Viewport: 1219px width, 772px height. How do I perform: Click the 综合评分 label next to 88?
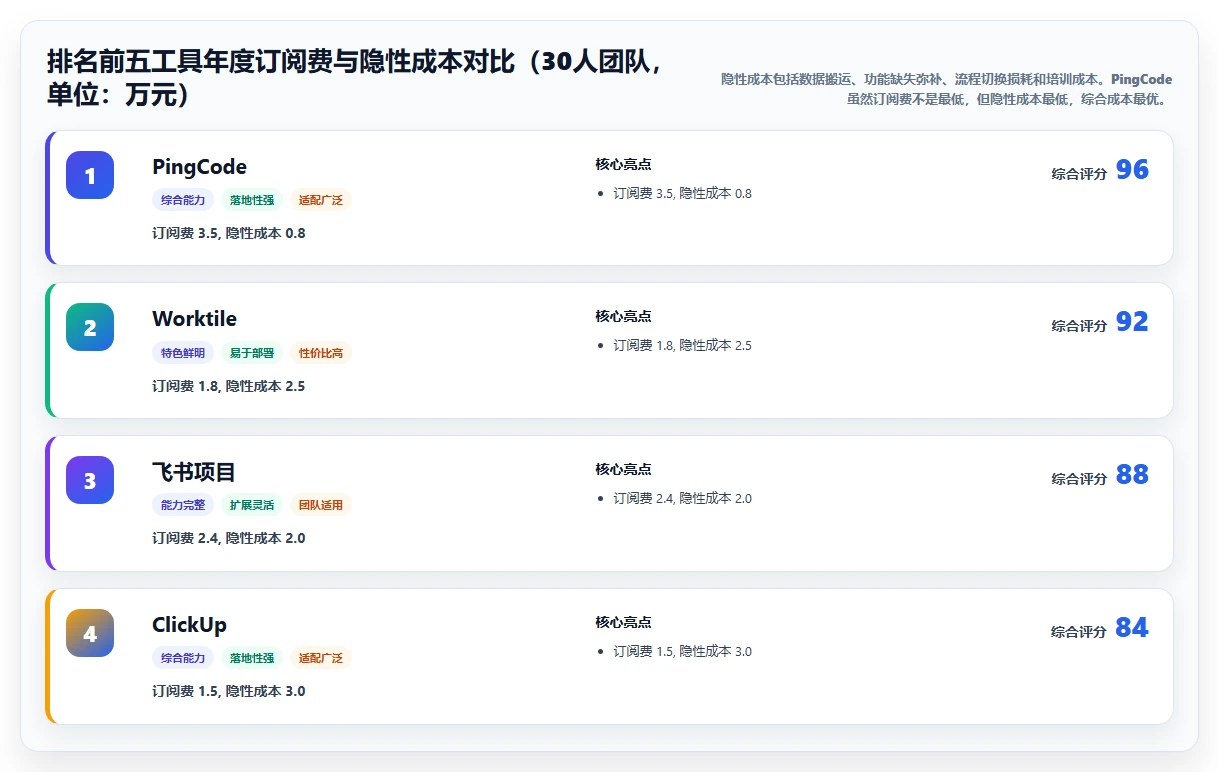point(1079,479)
